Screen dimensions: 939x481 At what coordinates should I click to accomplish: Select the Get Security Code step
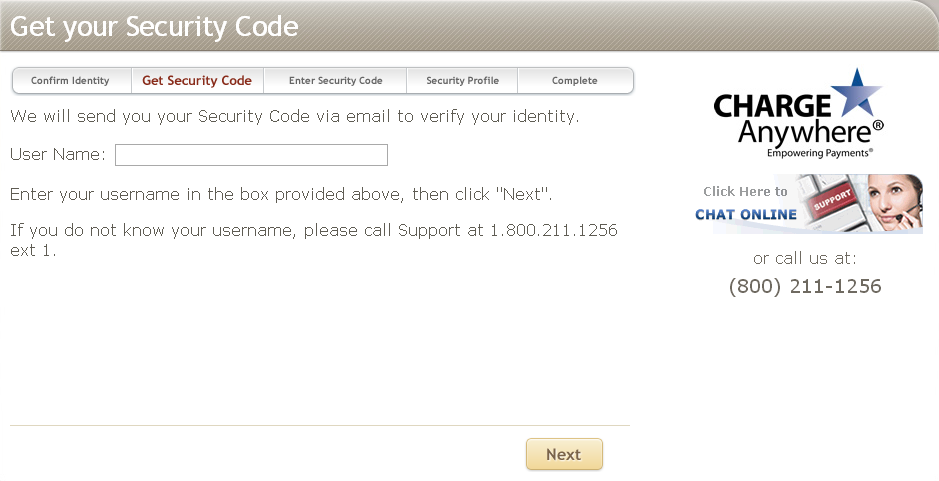(x=197, y=81)
